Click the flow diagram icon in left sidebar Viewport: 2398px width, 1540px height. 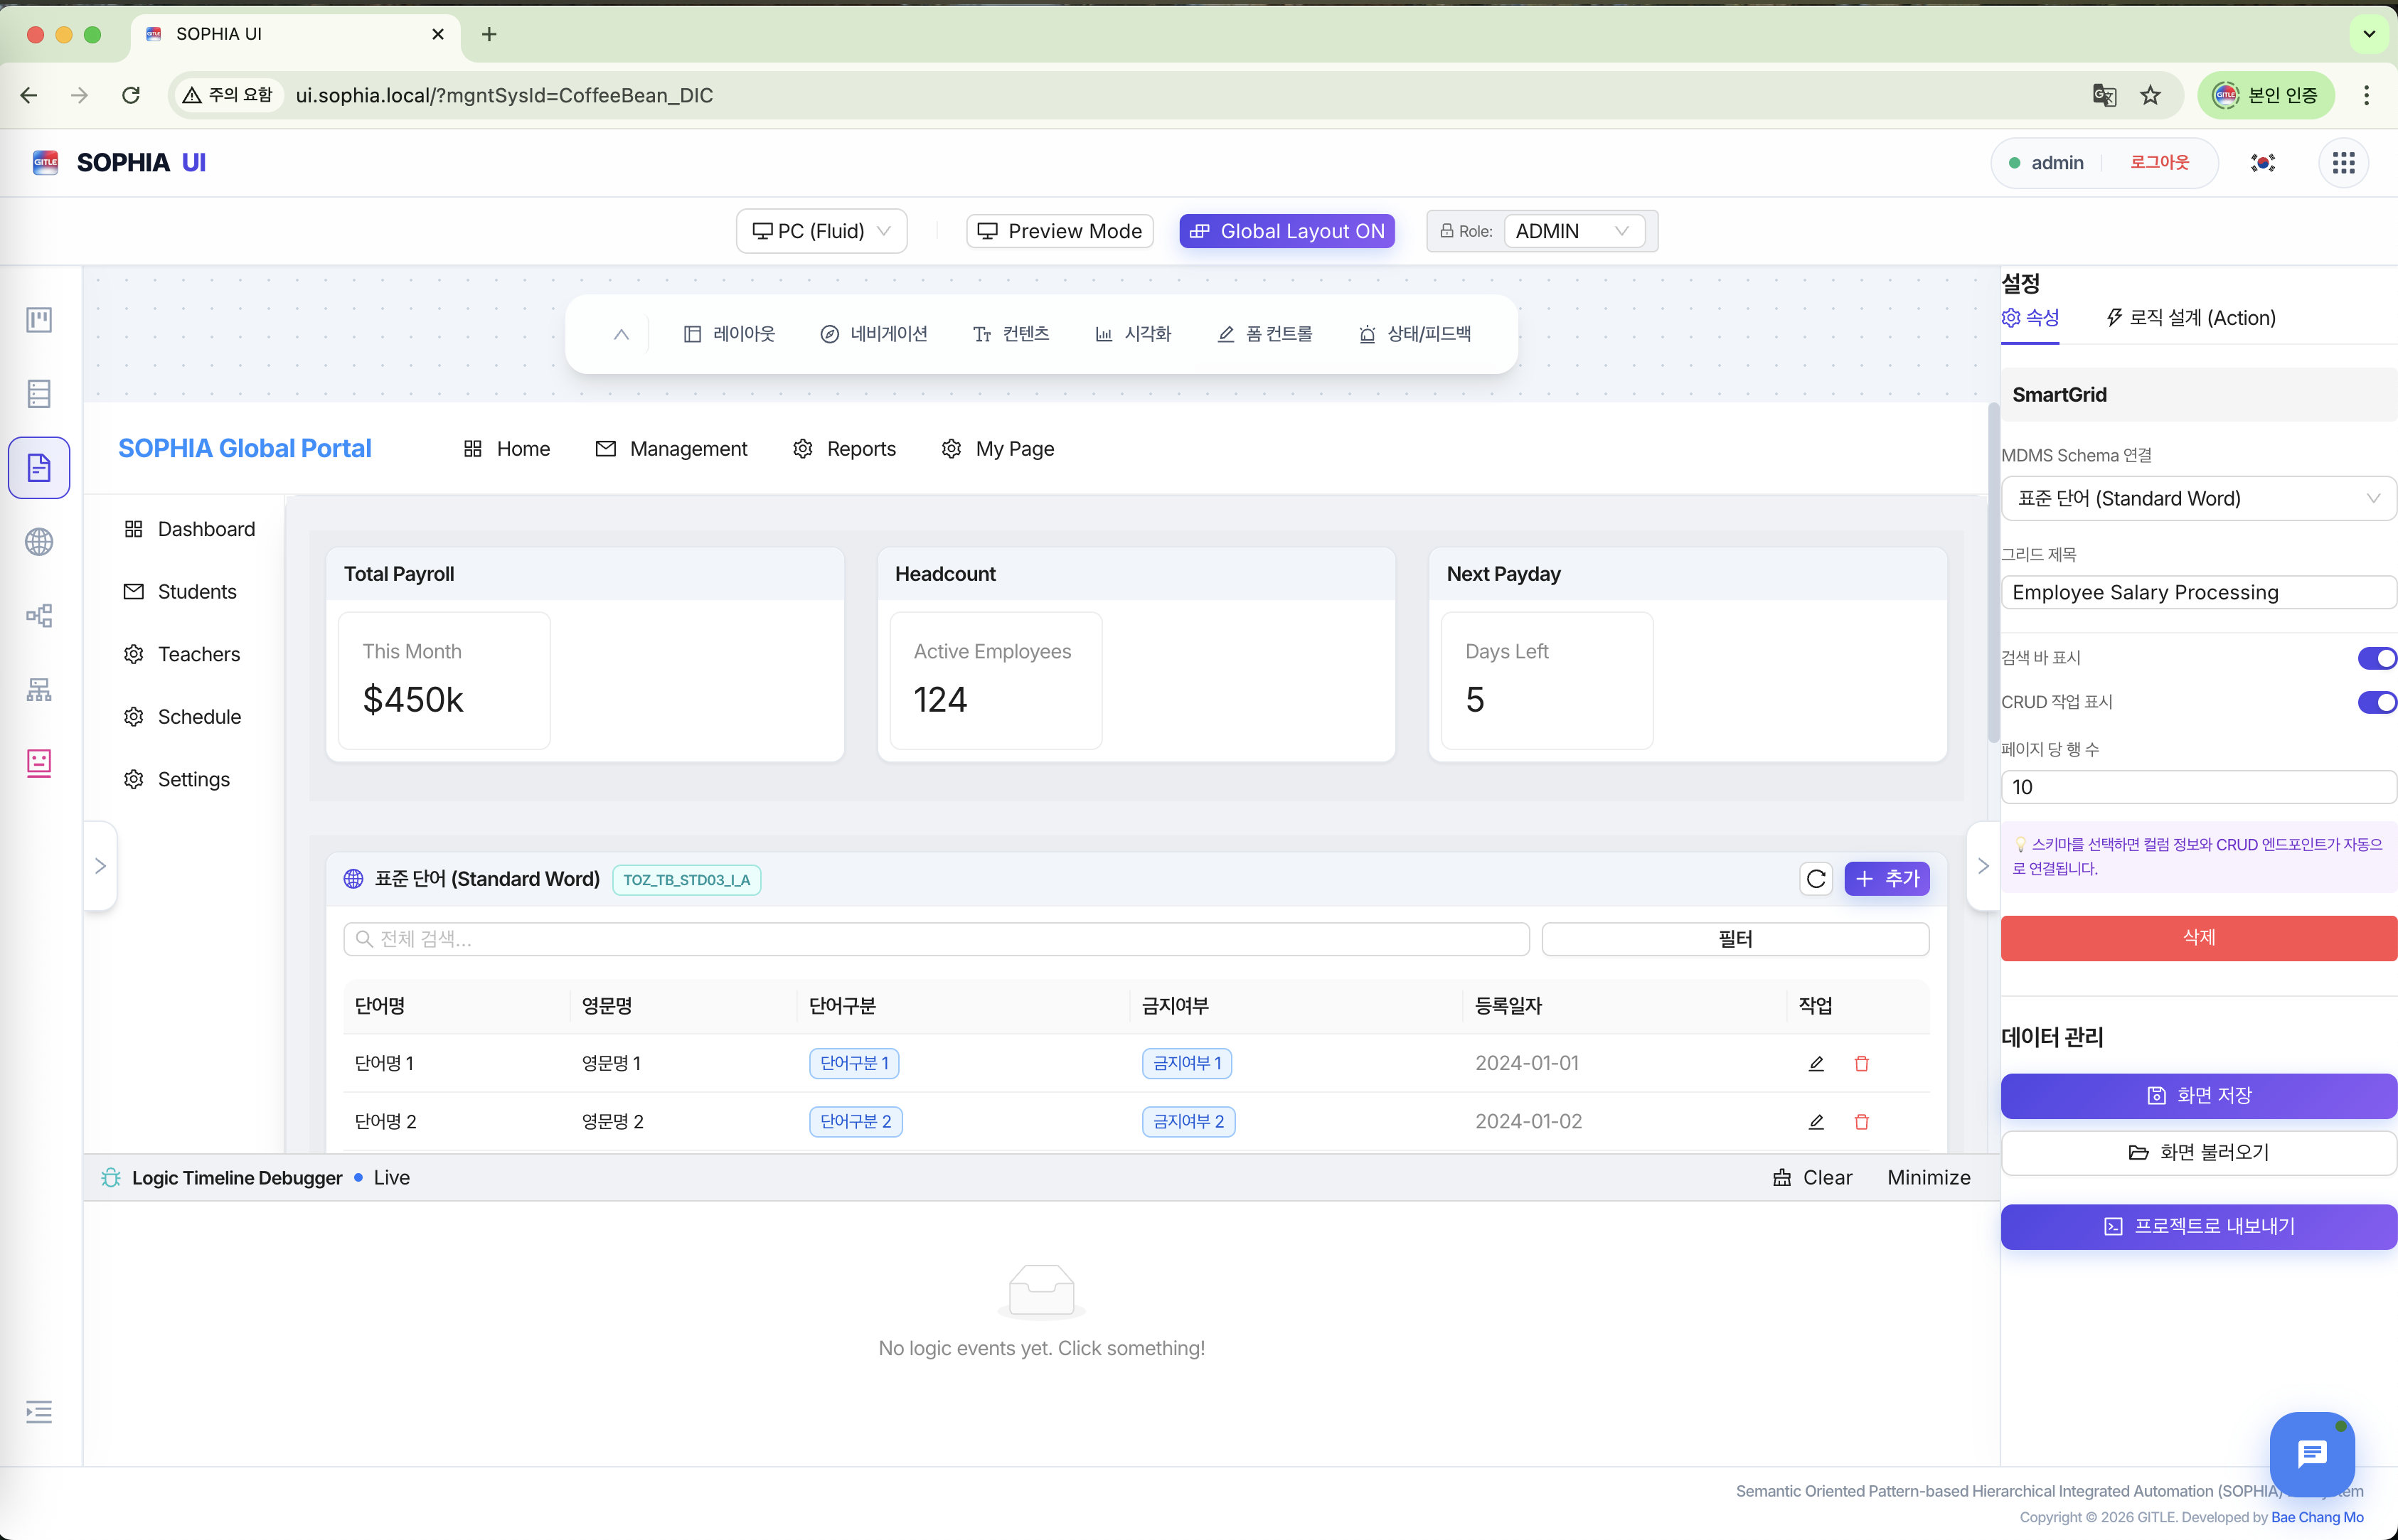pyautogui.click(x=39, y=616)
